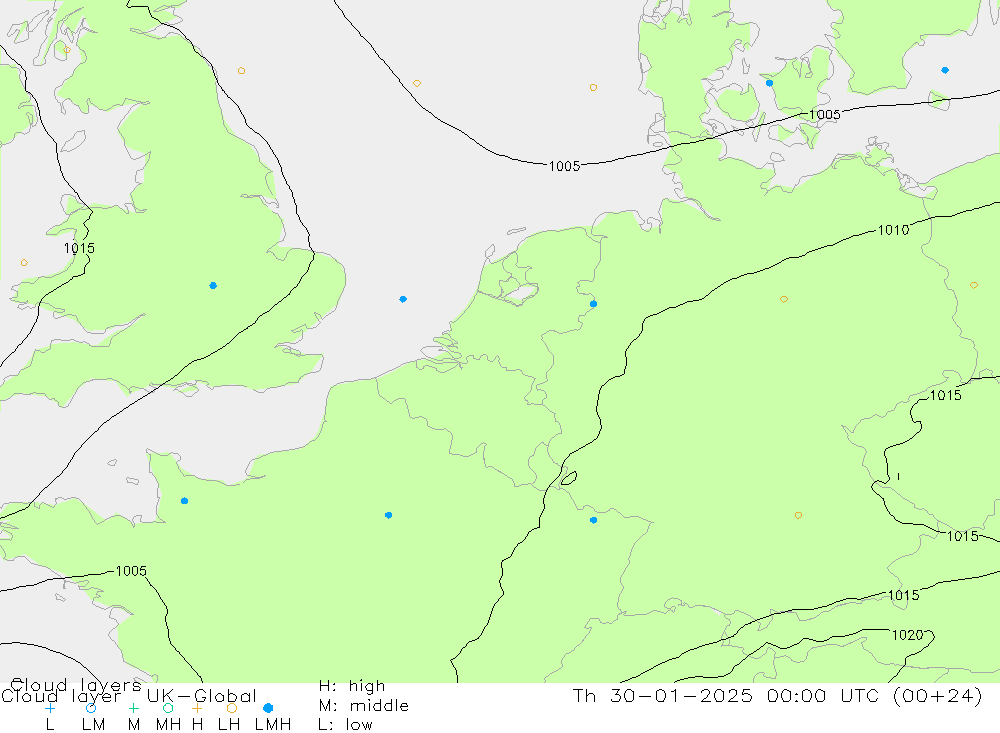
Task: Select the orange circle over western Scotland
Action: coord(67,50)
